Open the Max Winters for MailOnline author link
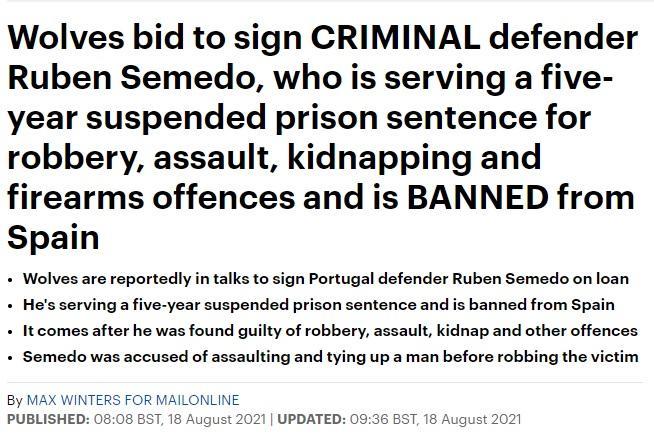 pyautogui.click(x=133, y=400)
